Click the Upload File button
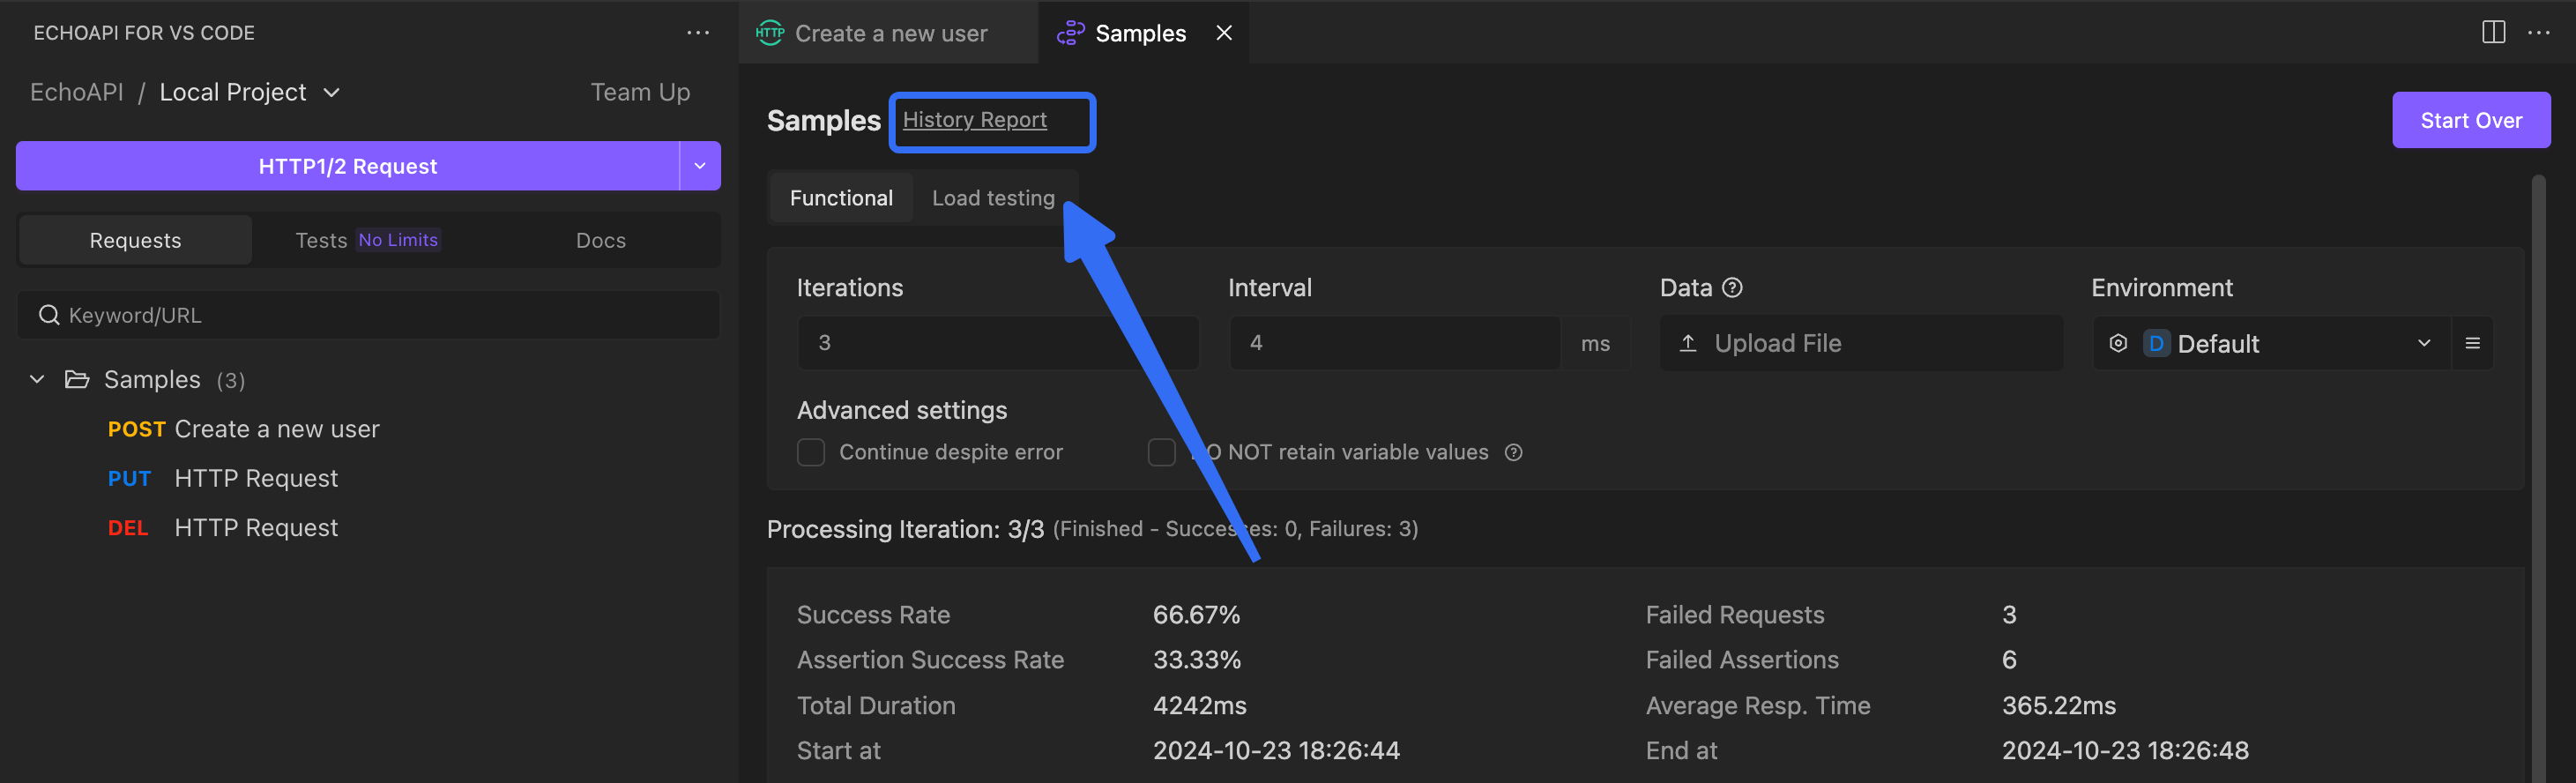Screen dimensions: 2576x783 click(1861, 343)
